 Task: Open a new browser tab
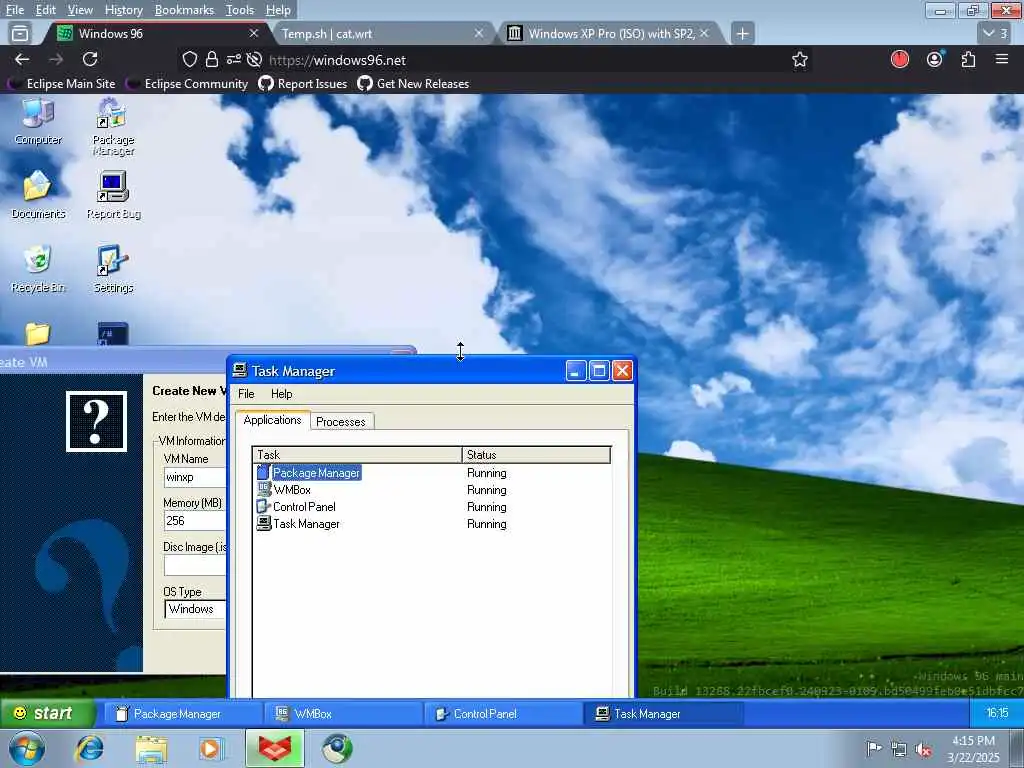point(743,33)
